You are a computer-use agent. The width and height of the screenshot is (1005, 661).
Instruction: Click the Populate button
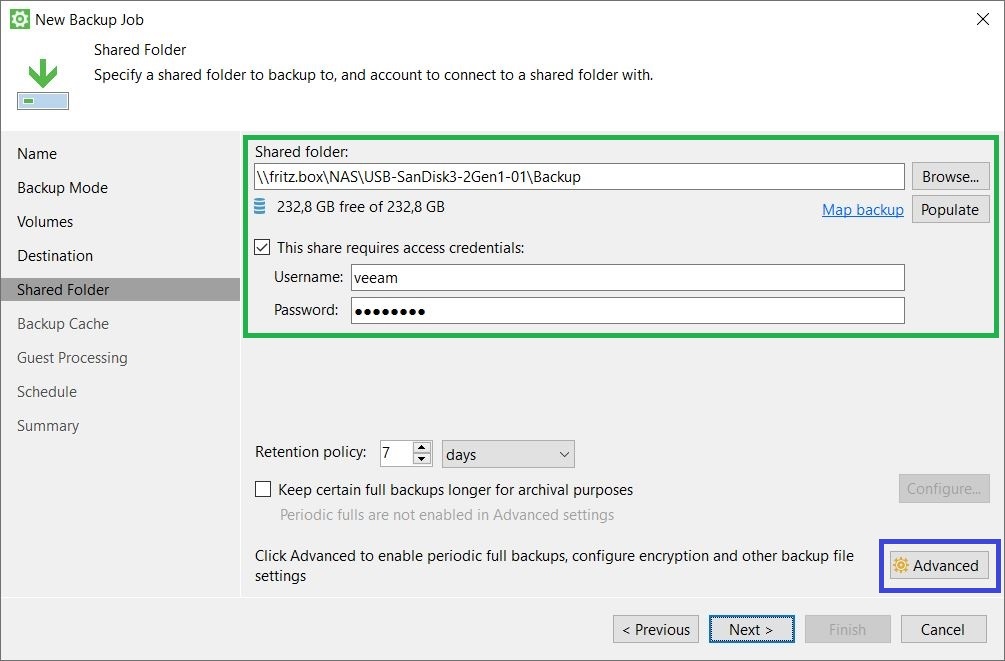pos(949,210)
